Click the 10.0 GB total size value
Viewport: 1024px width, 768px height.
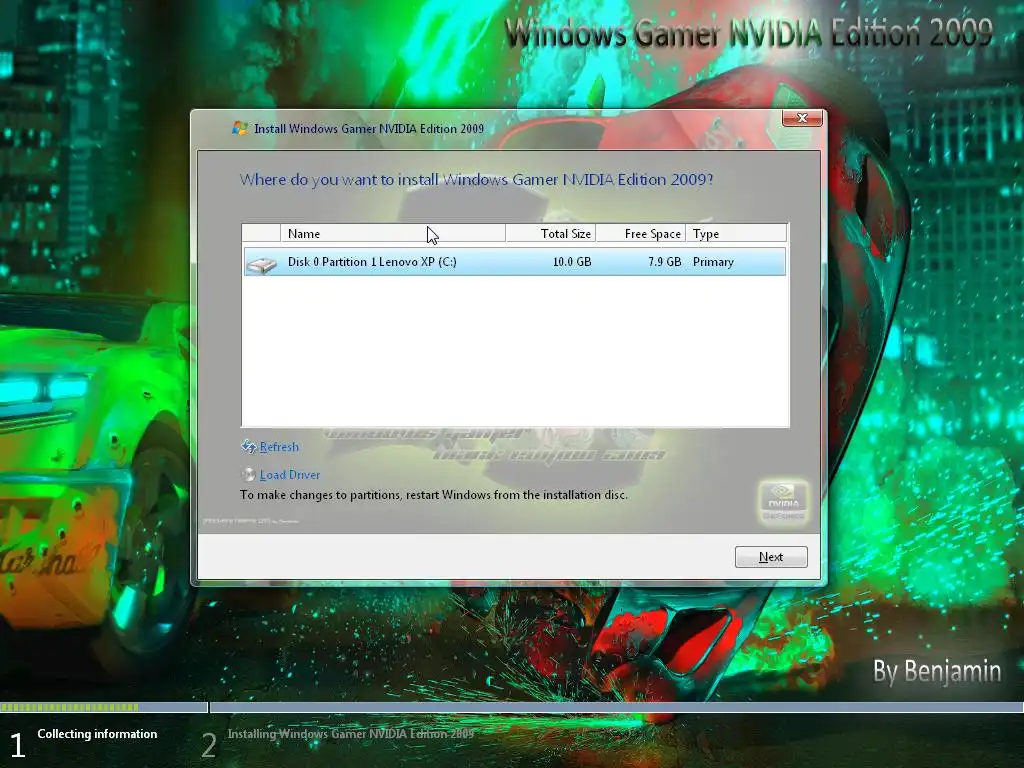coord(572,262)
